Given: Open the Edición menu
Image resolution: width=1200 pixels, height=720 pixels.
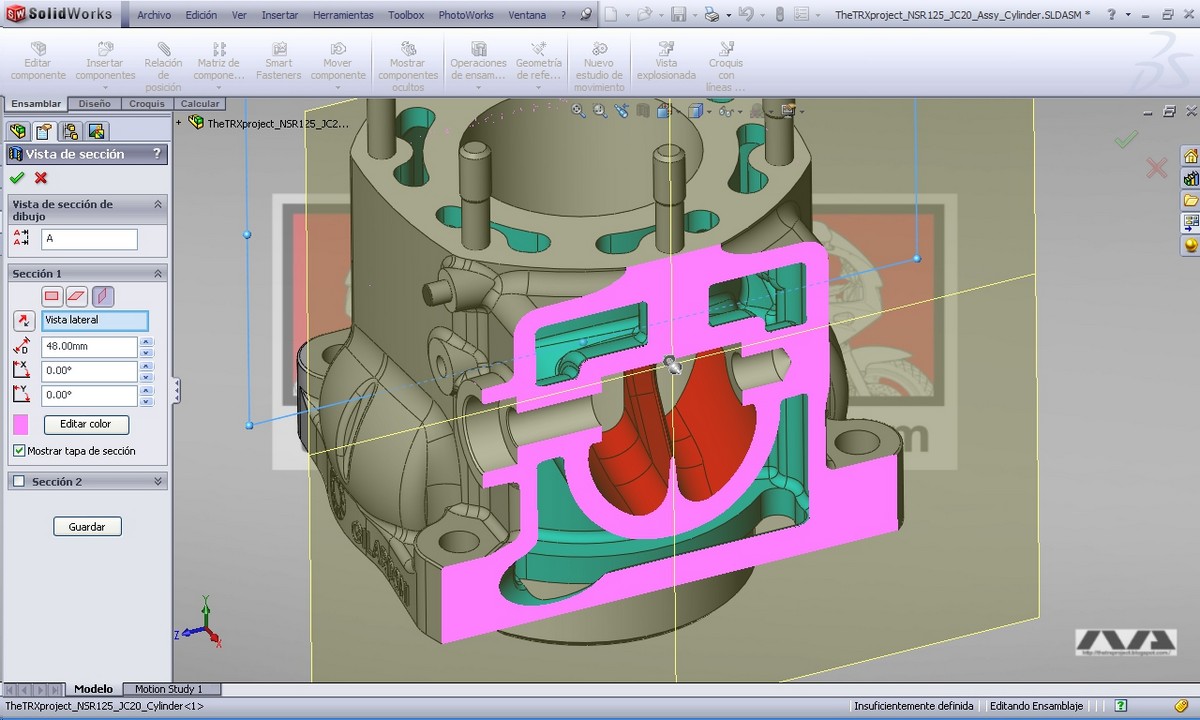Looking at the screenshot, I should [201, 15].
